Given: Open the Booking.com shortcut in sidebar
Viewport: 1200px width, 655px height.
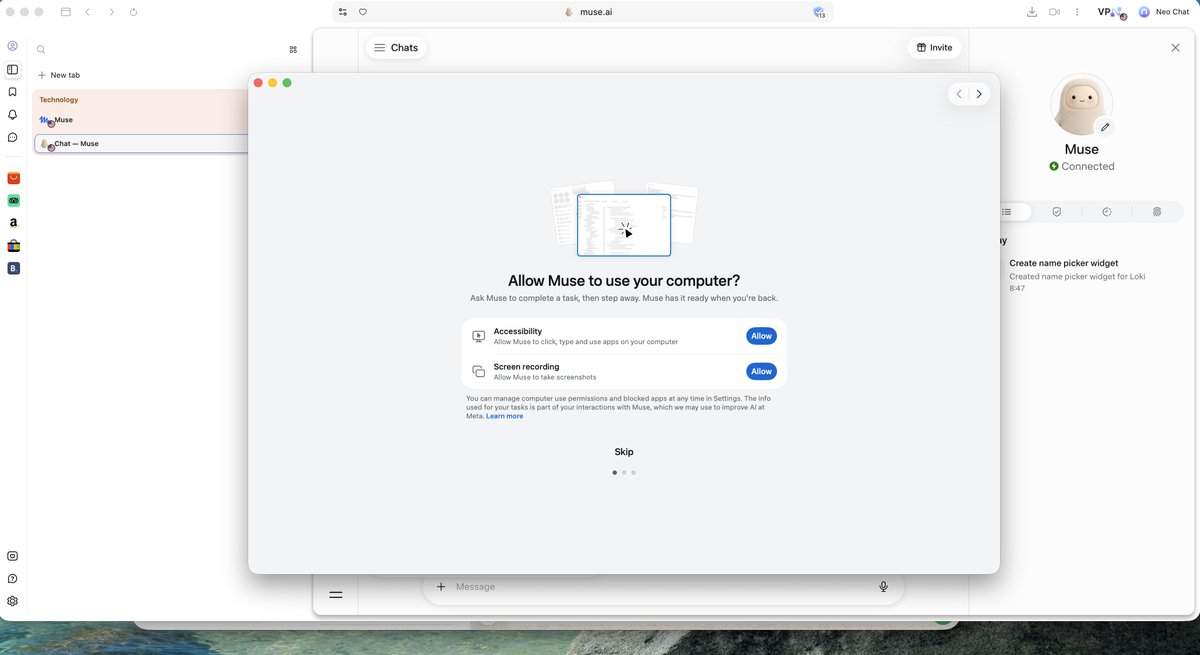Looking at the screenshot, I should (13, 268).
